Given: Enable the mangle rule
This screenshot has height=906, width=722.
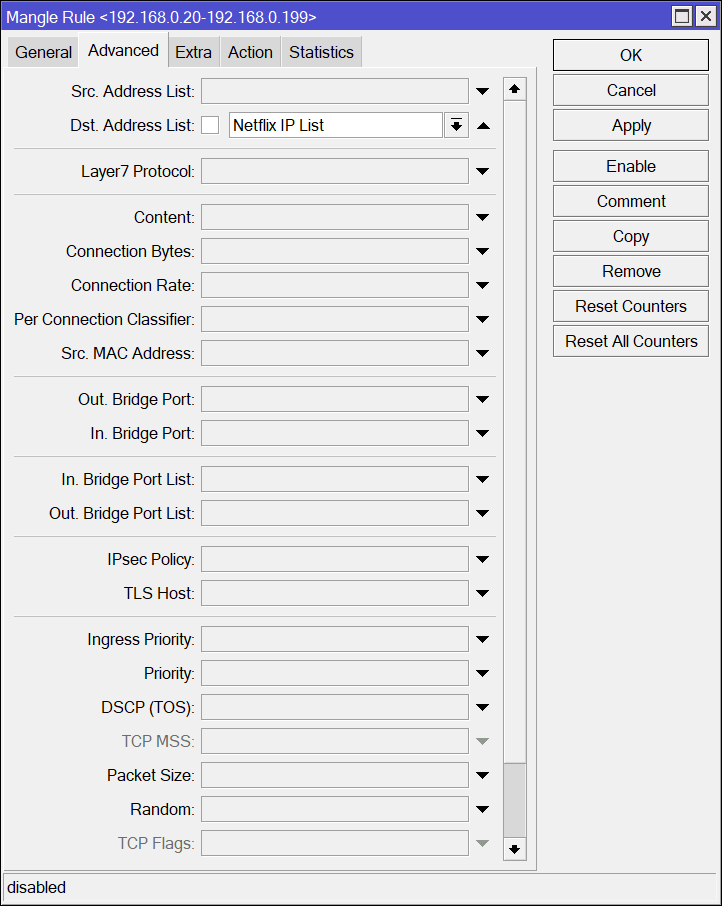Looking at the screenshot, I should click(x=631, y=166).
